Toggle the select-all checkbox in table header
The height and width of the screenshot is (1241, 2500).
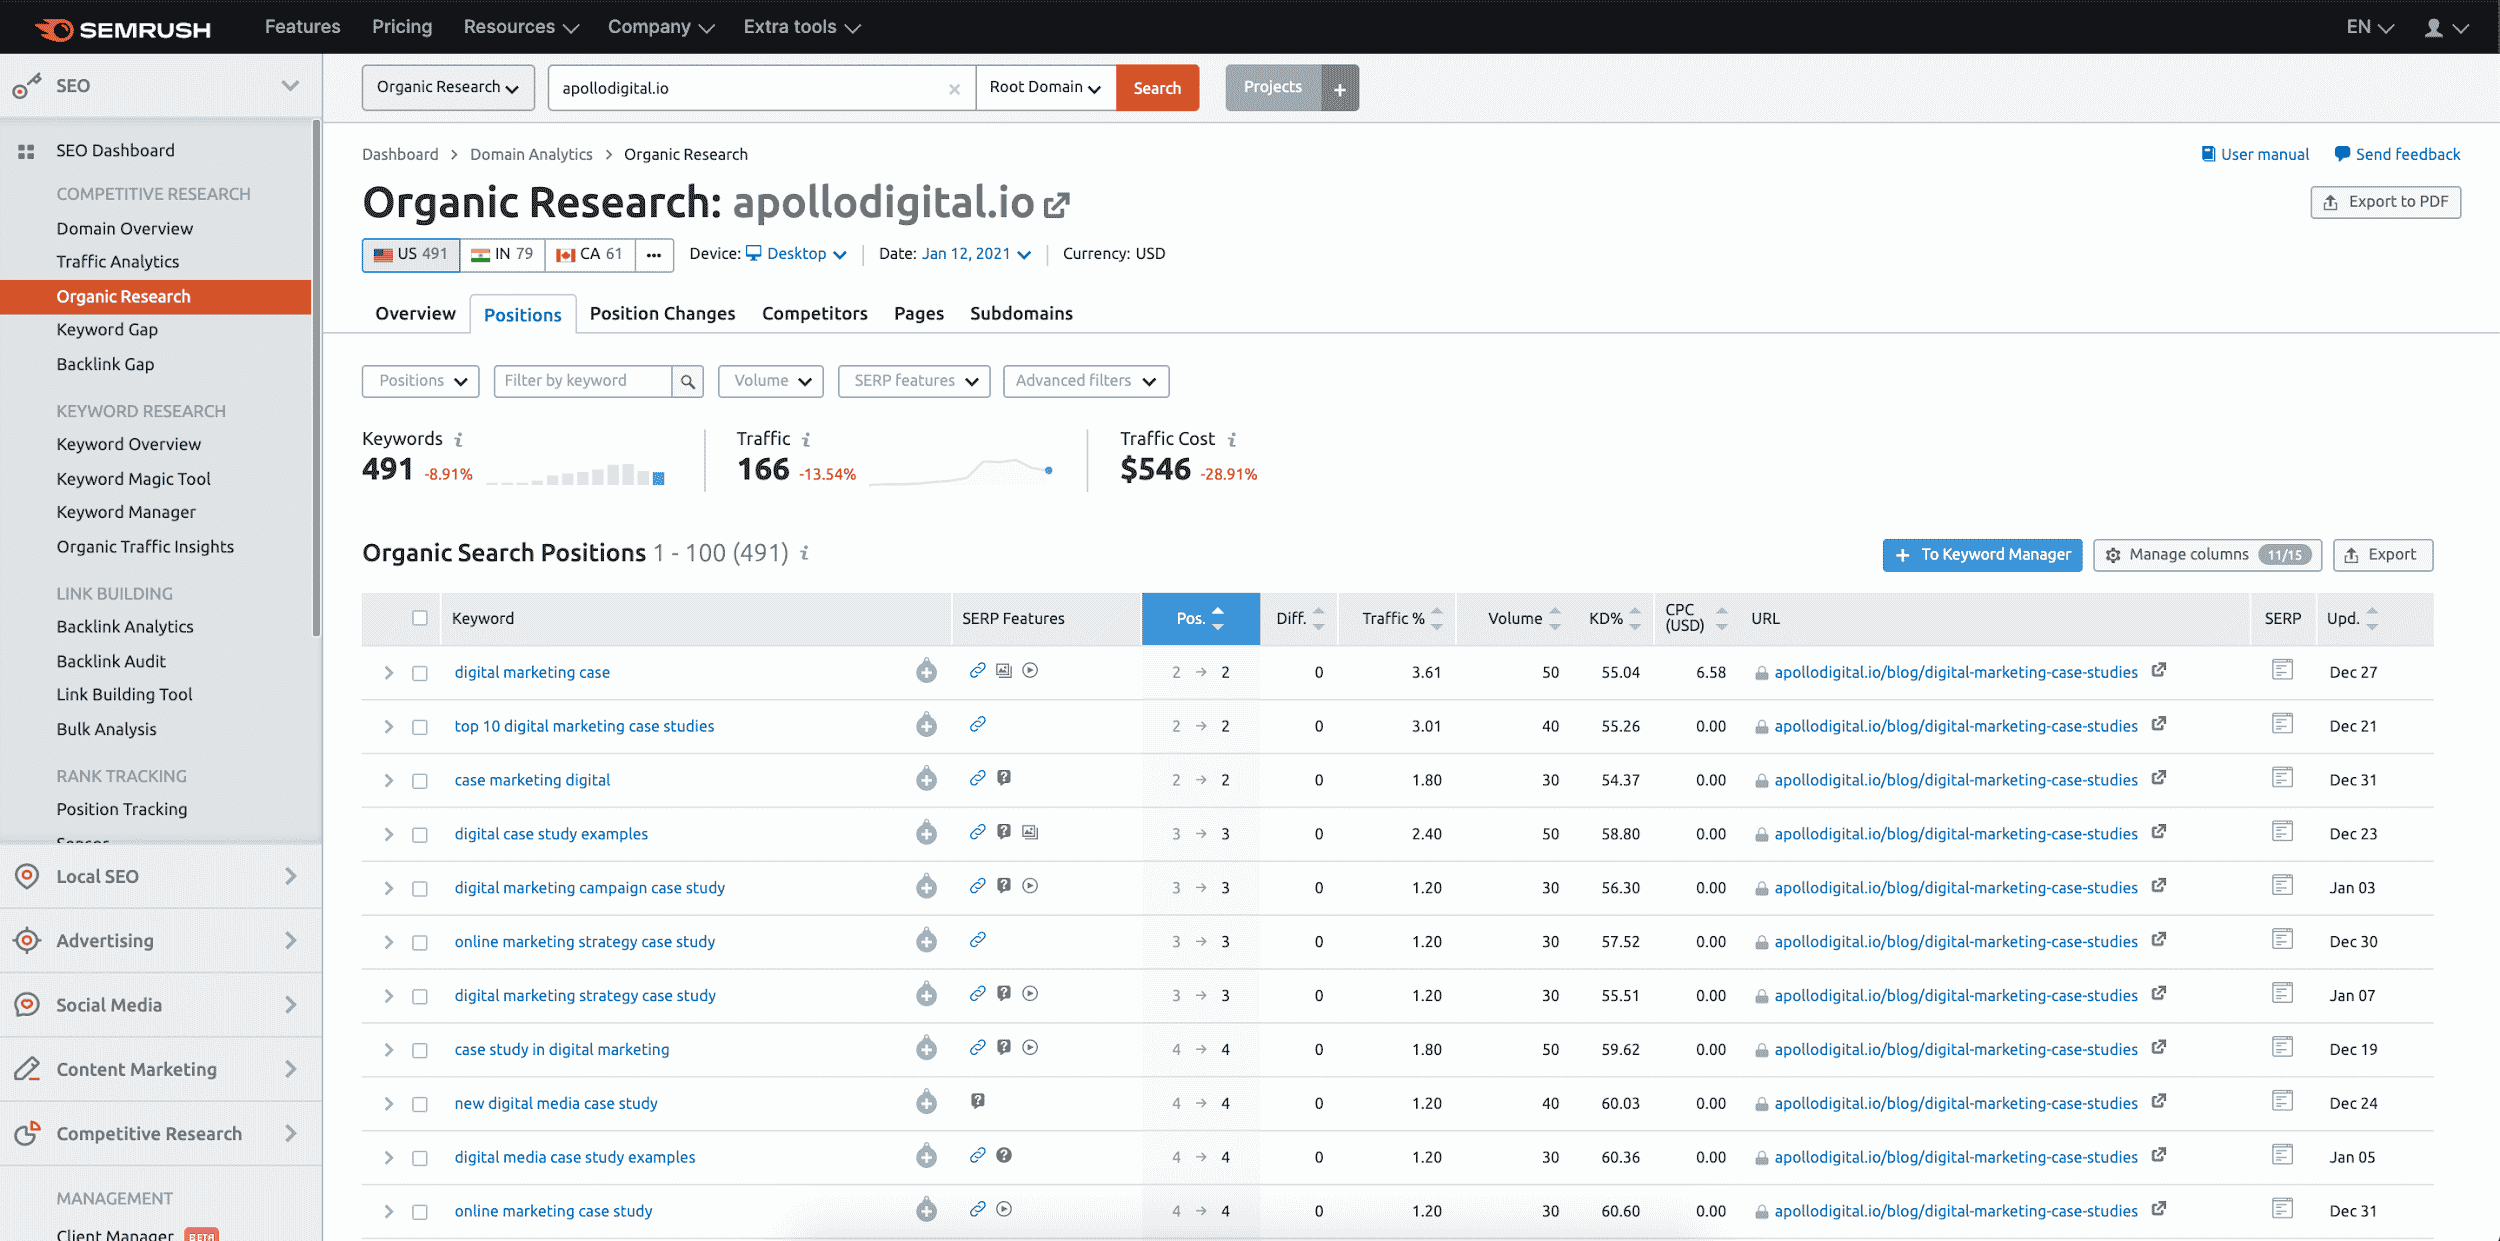[420, 618]
